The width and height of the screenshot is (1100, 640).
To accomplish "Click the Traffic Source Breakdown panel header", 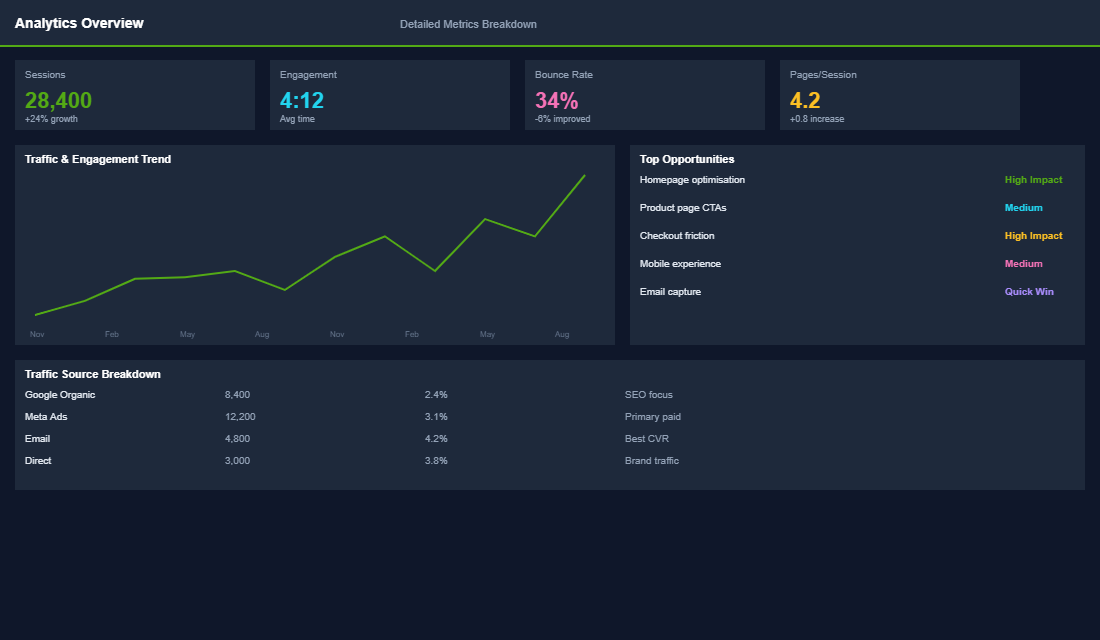I will coord(92,373).
